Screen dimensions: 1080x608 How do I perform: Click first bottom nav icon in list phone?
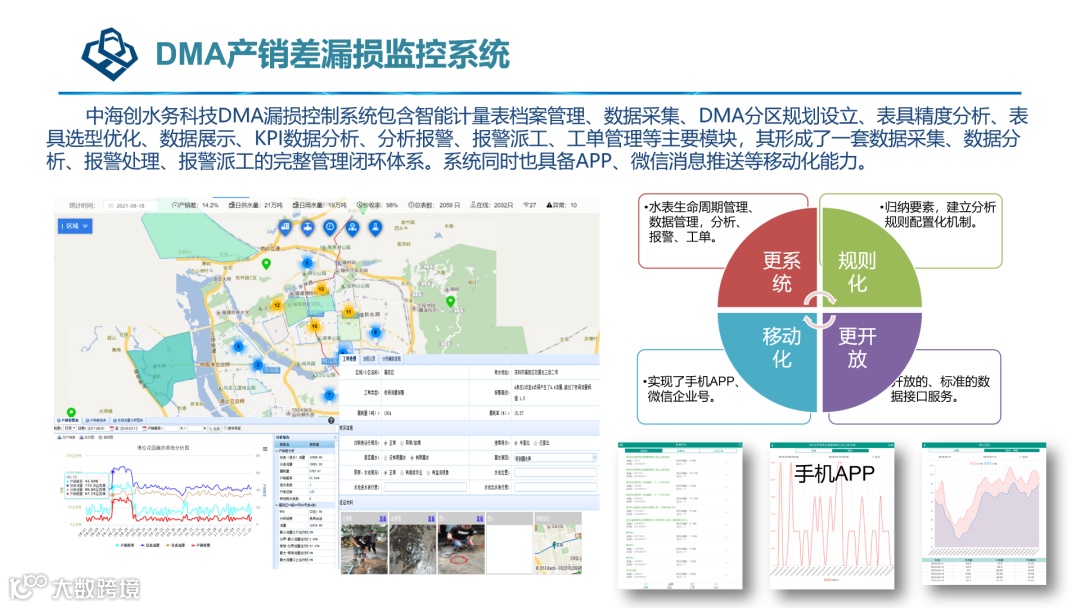coord(645,586)
